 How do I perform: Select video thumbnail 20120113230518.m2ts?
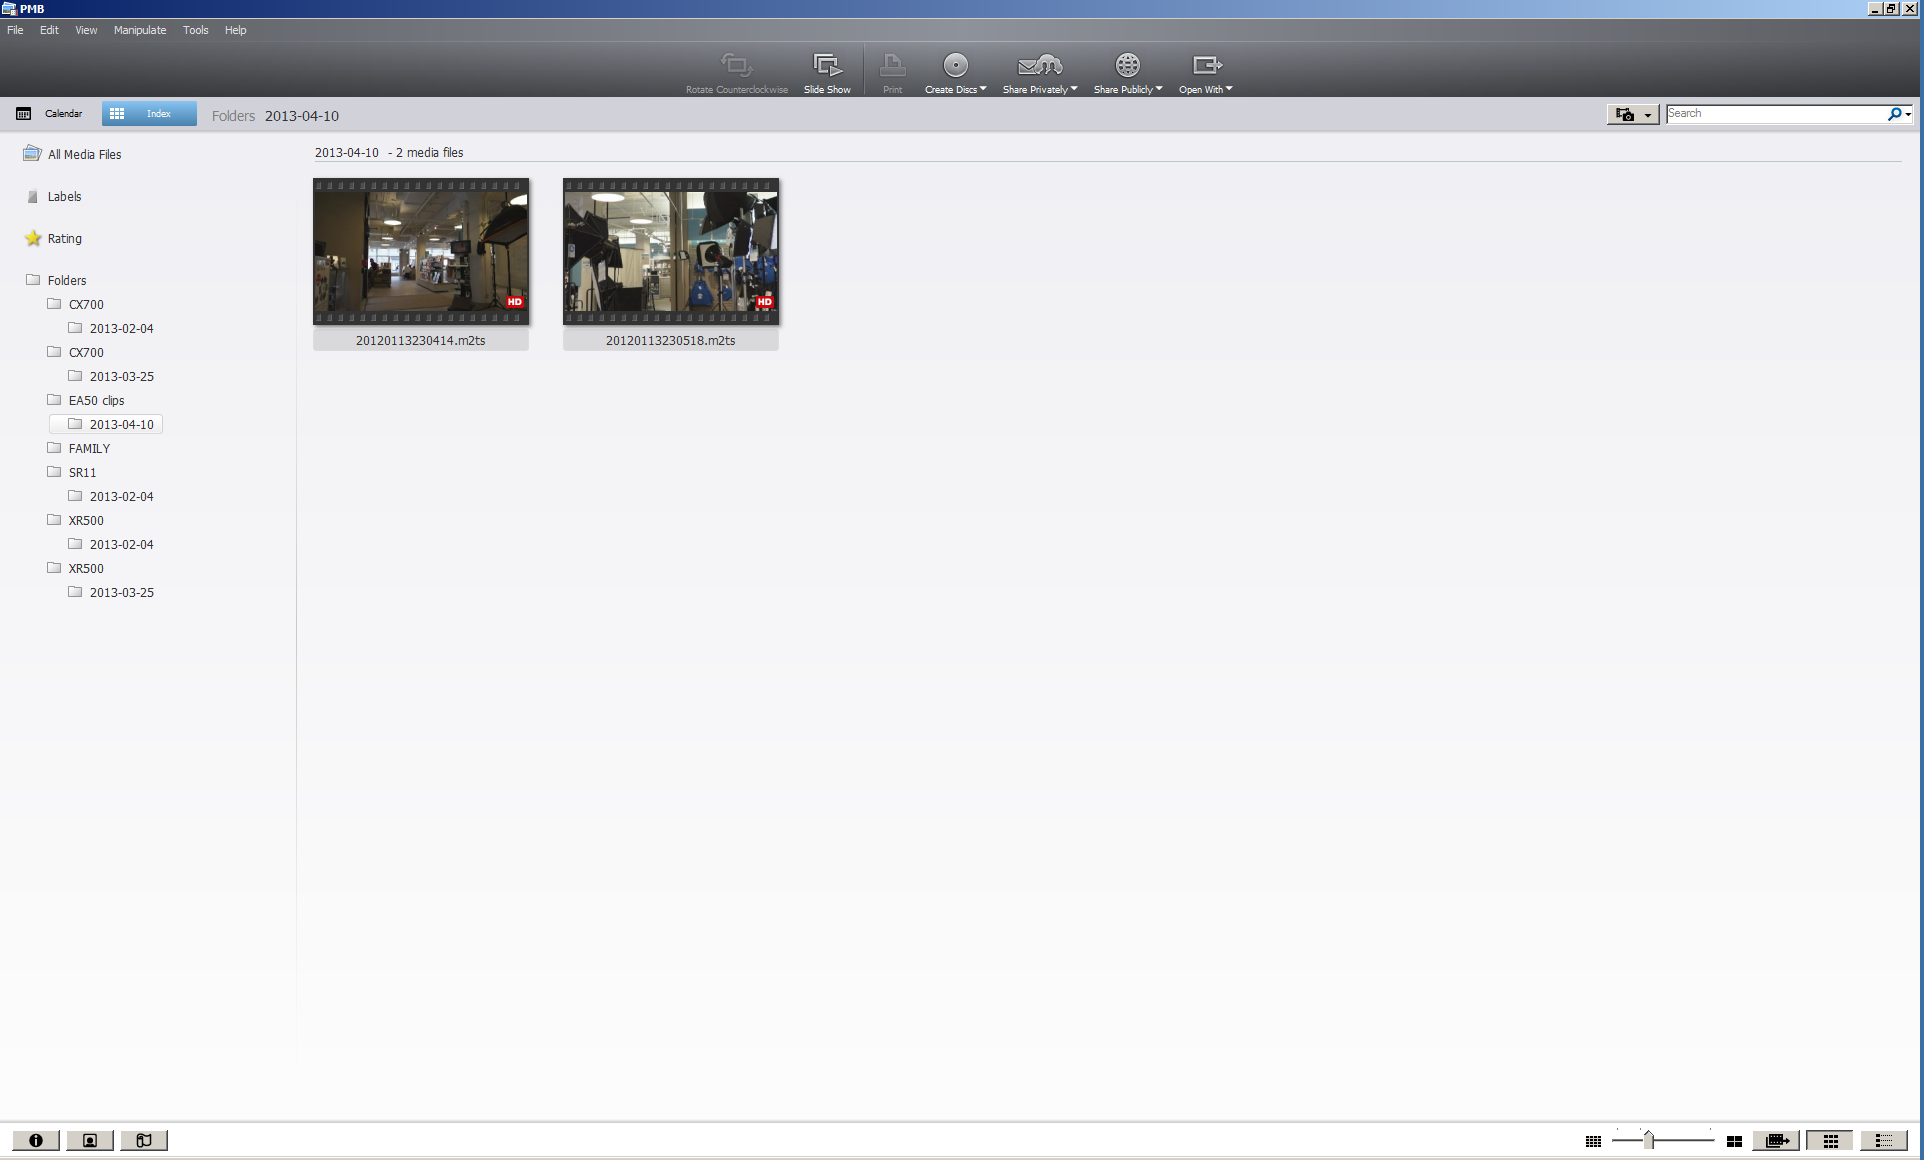(x=671, y=264)
